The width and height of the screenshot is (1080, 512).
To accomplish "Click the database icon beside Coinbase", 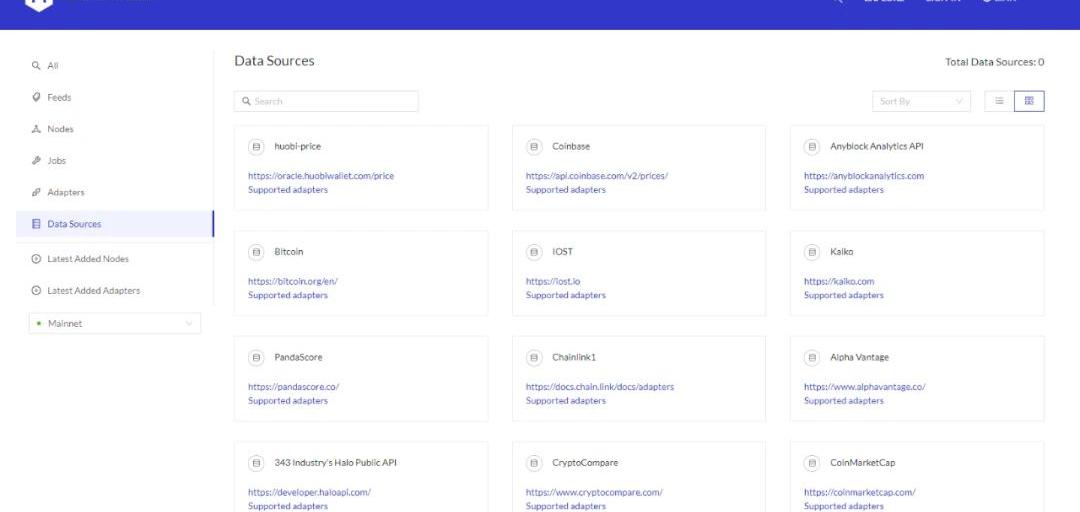I will pos(534,147).
